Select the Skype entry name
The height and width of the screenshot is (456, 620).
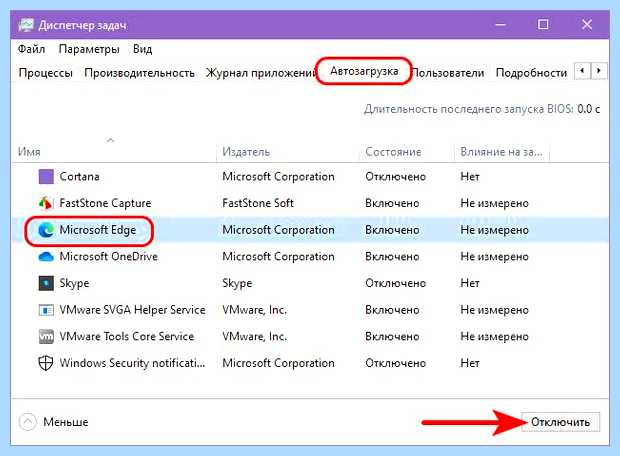(74, 283)
